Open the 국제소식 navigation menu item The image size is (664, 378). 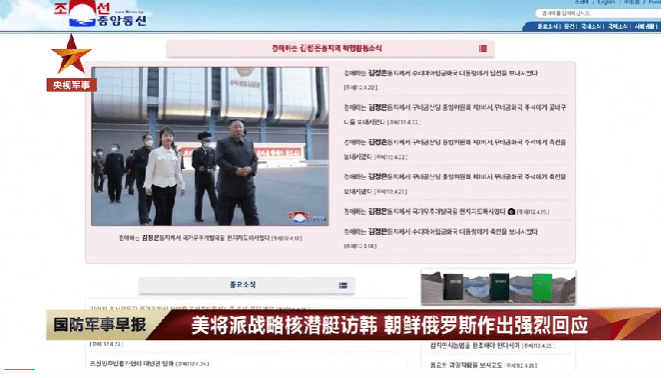pyautogui.click(x=617, y=26)
